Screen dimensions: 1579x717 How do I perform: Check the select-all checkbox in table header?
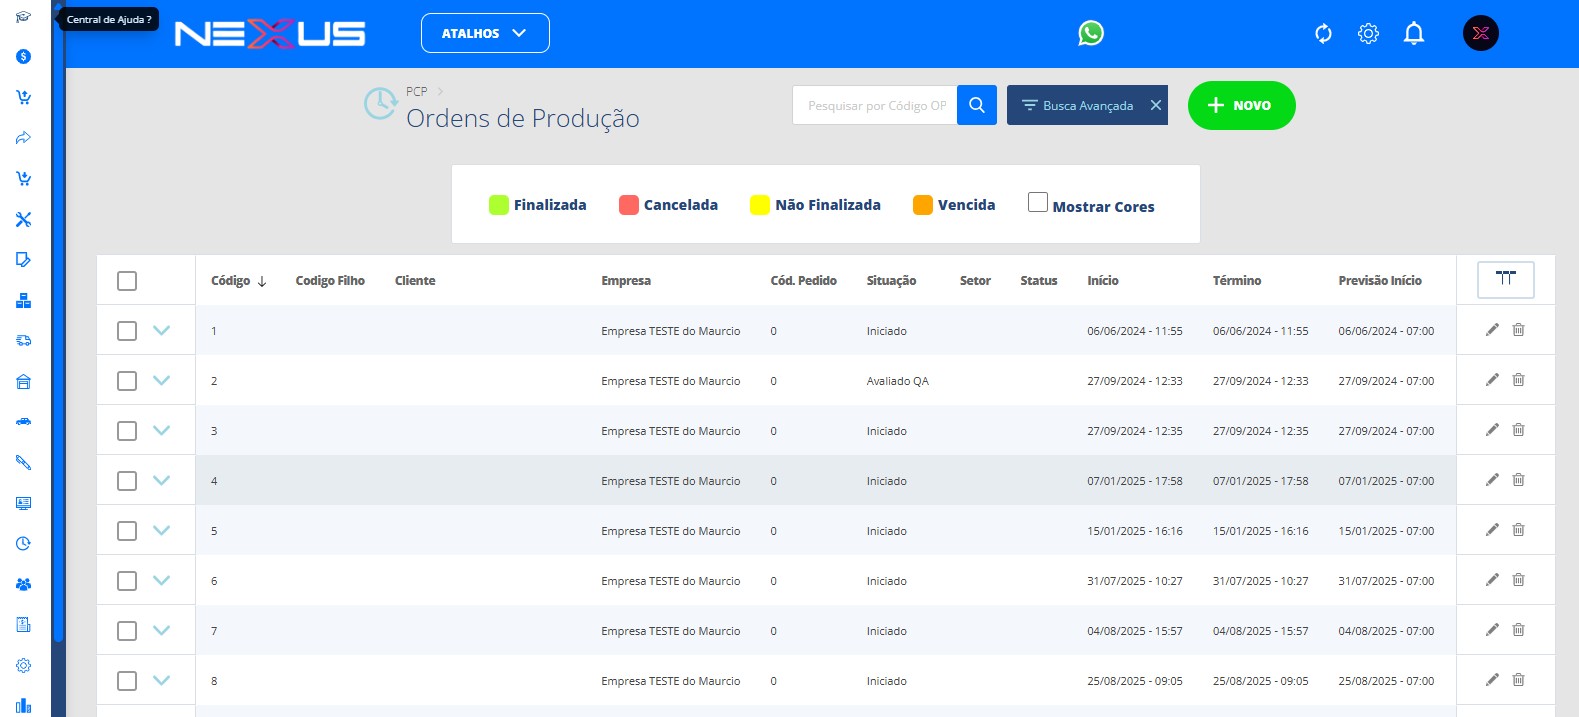(127, 281)
